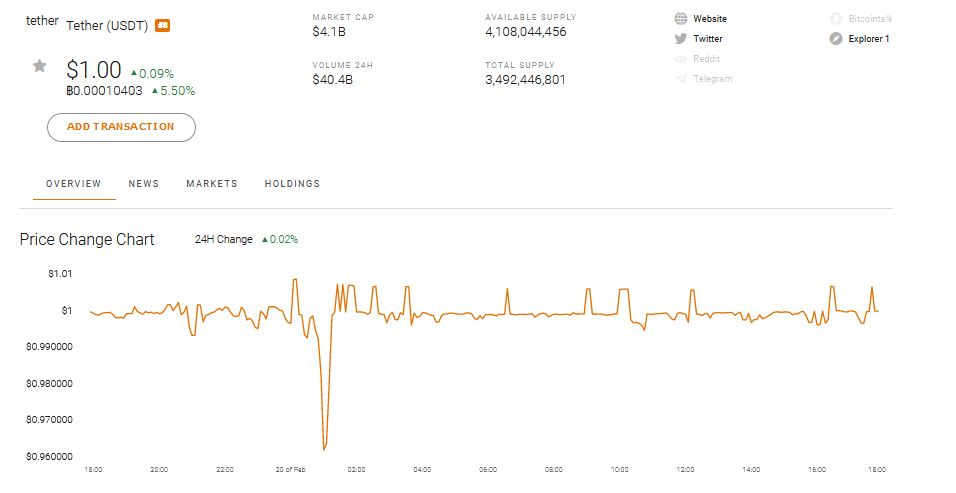Open the Reddit link

(x=707, y=59)
